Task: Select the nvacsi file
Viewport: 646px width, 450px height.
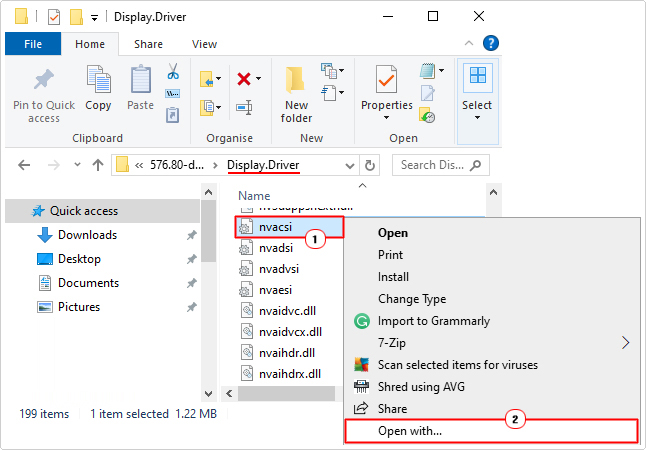Action: pos(289,227)
